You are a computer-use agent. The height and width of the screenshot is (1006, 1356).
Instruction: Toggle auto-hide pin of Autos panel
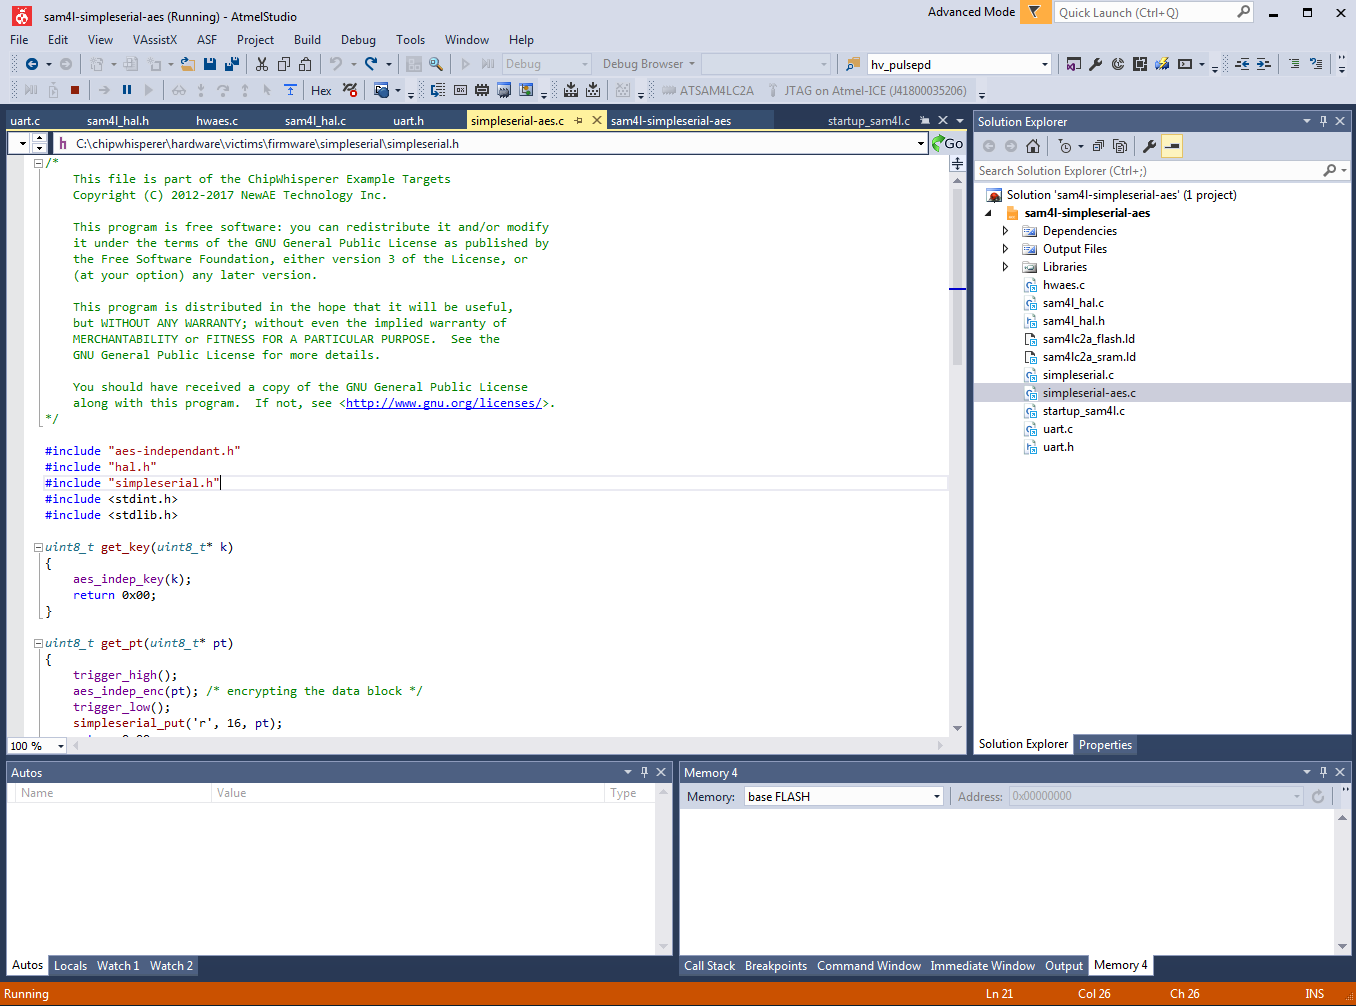coord(644,772)
